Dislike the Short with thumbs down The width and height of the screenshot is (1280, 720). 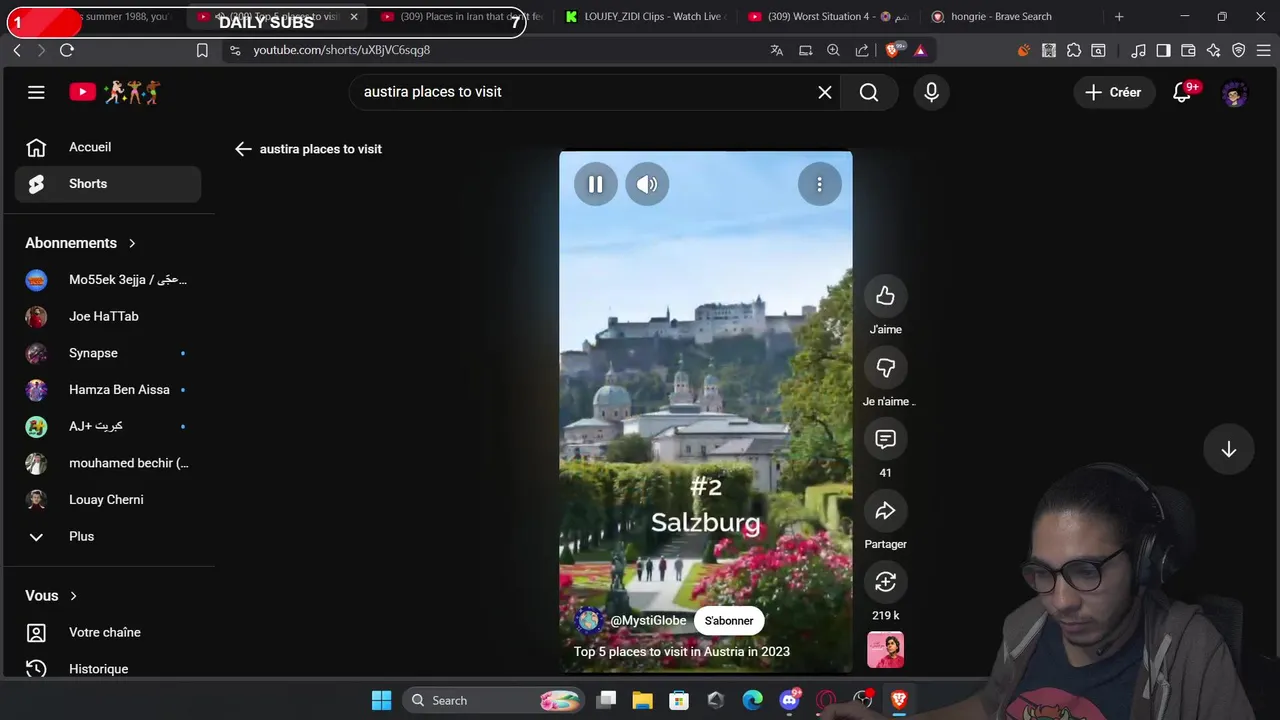click(885, 368)
